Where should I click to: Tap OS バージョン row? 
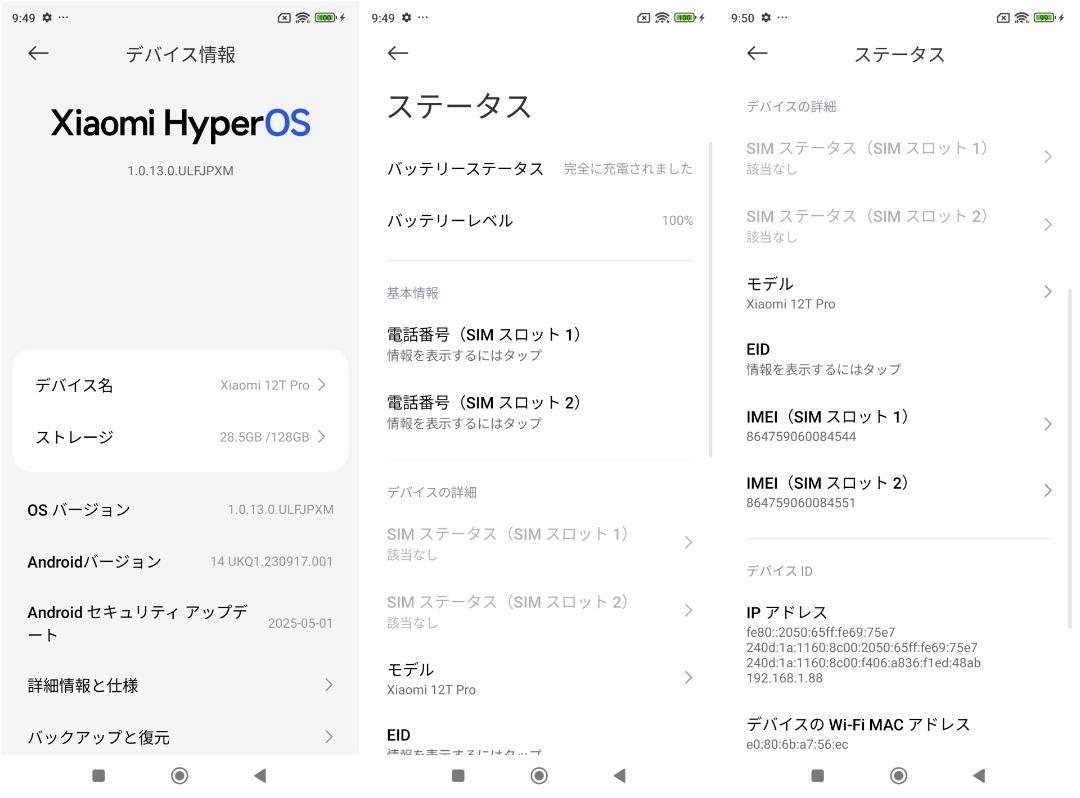point(180,510)
